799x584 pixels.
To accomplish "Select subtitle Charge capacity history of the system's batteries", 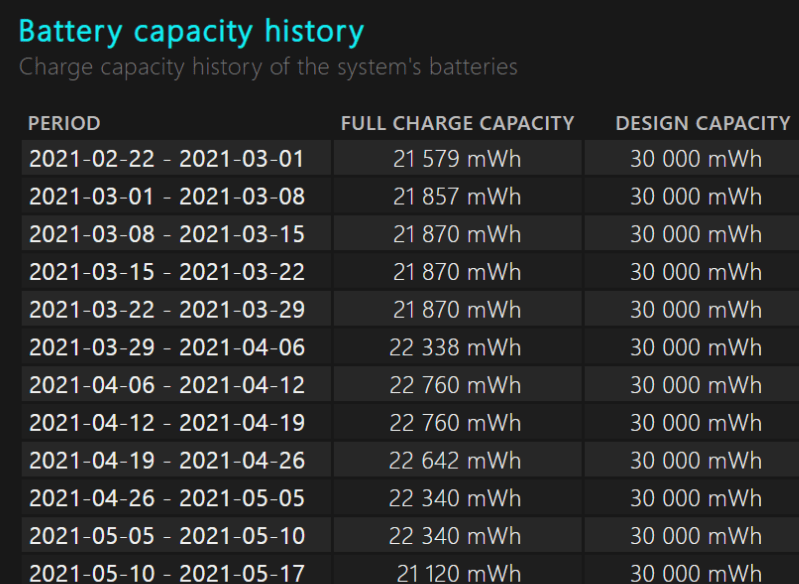I will click(x=268, y=67).
